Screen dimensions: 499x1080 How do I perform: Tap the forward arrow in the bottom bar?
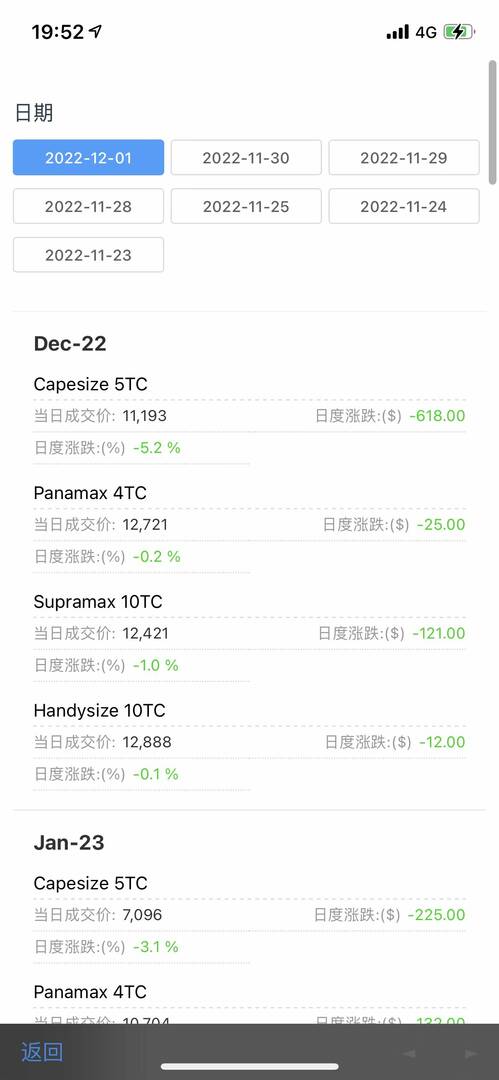pos(471,1054)
